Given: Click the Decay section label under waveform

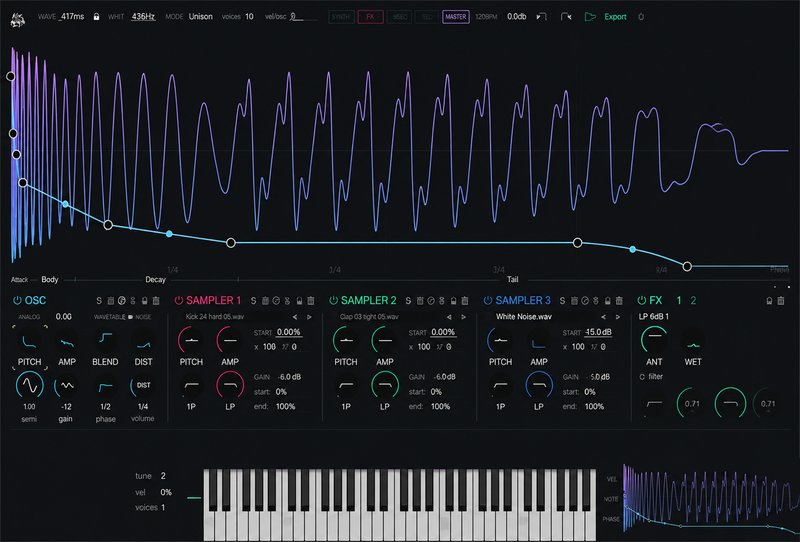Looking at the screenshot, I should pyautogui.click(x=155, y=280).
